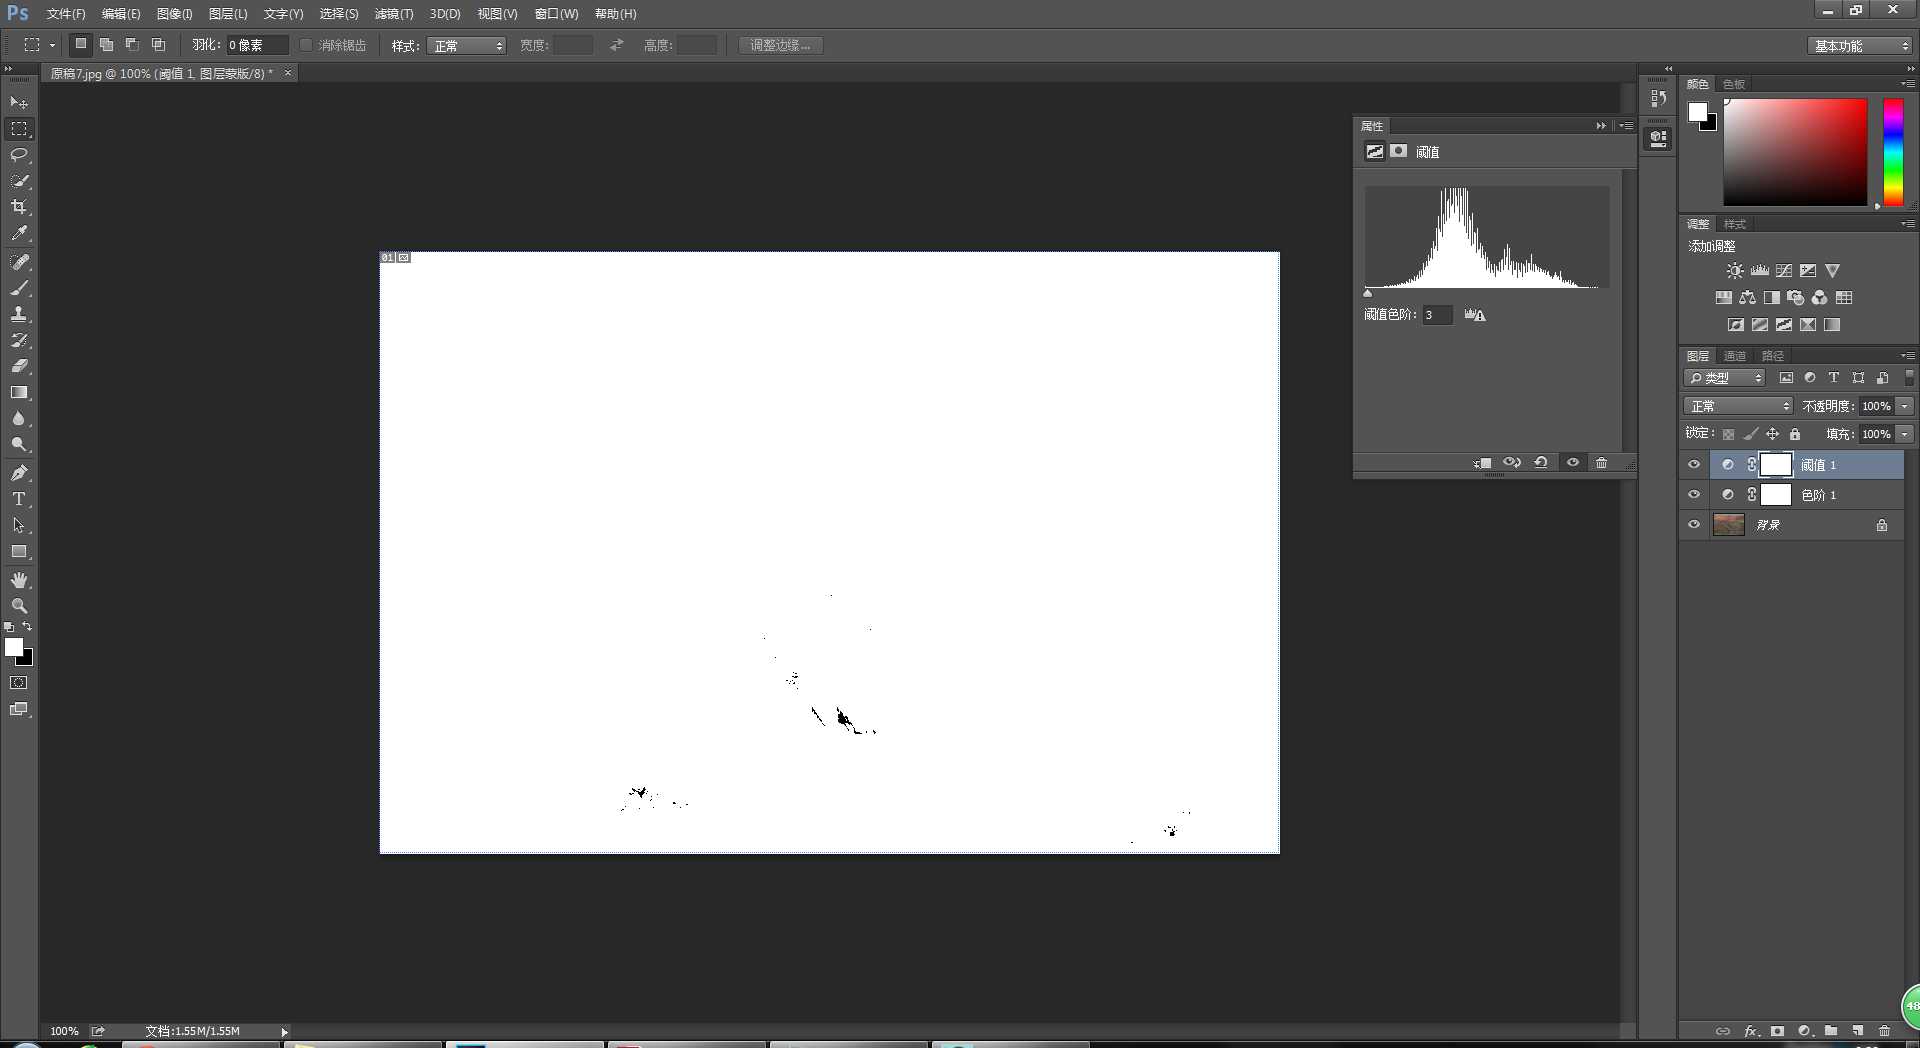The width and height of the screenshot is (1920, 1048).
Task: Add a Levels adjustment from Adjustments panel
Action: click(1760, 271)
